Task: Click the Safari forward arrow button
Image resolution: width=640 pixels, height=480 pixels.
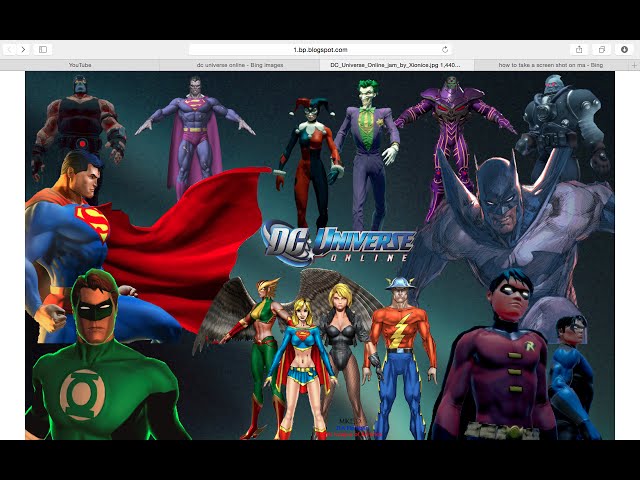Action: click(23, 50)
